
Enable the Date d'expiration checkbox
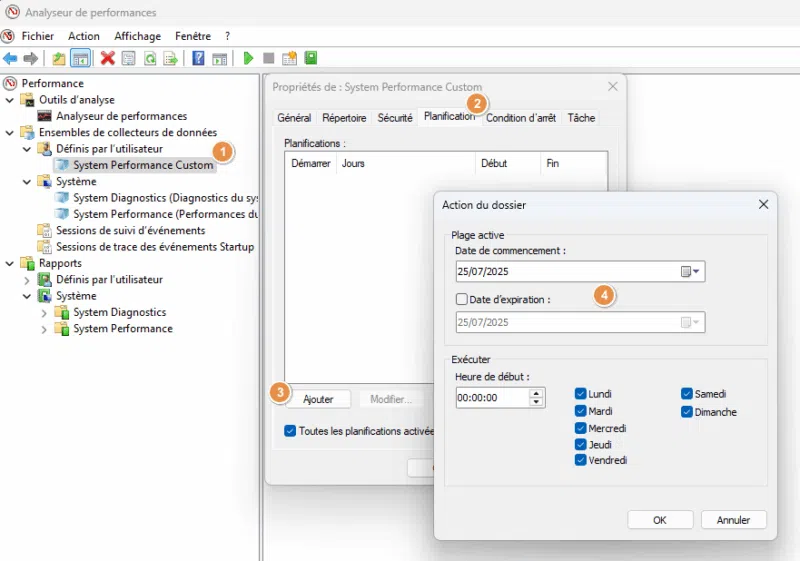(461, 298)
